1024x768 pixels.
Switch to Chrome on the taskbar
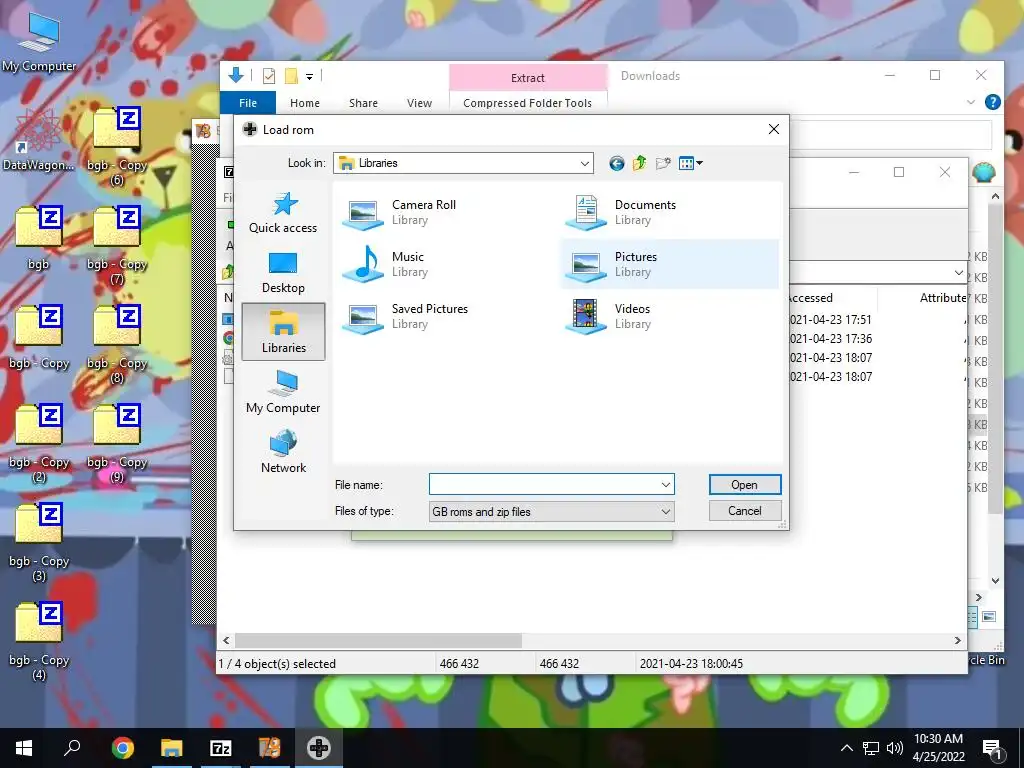122,748
